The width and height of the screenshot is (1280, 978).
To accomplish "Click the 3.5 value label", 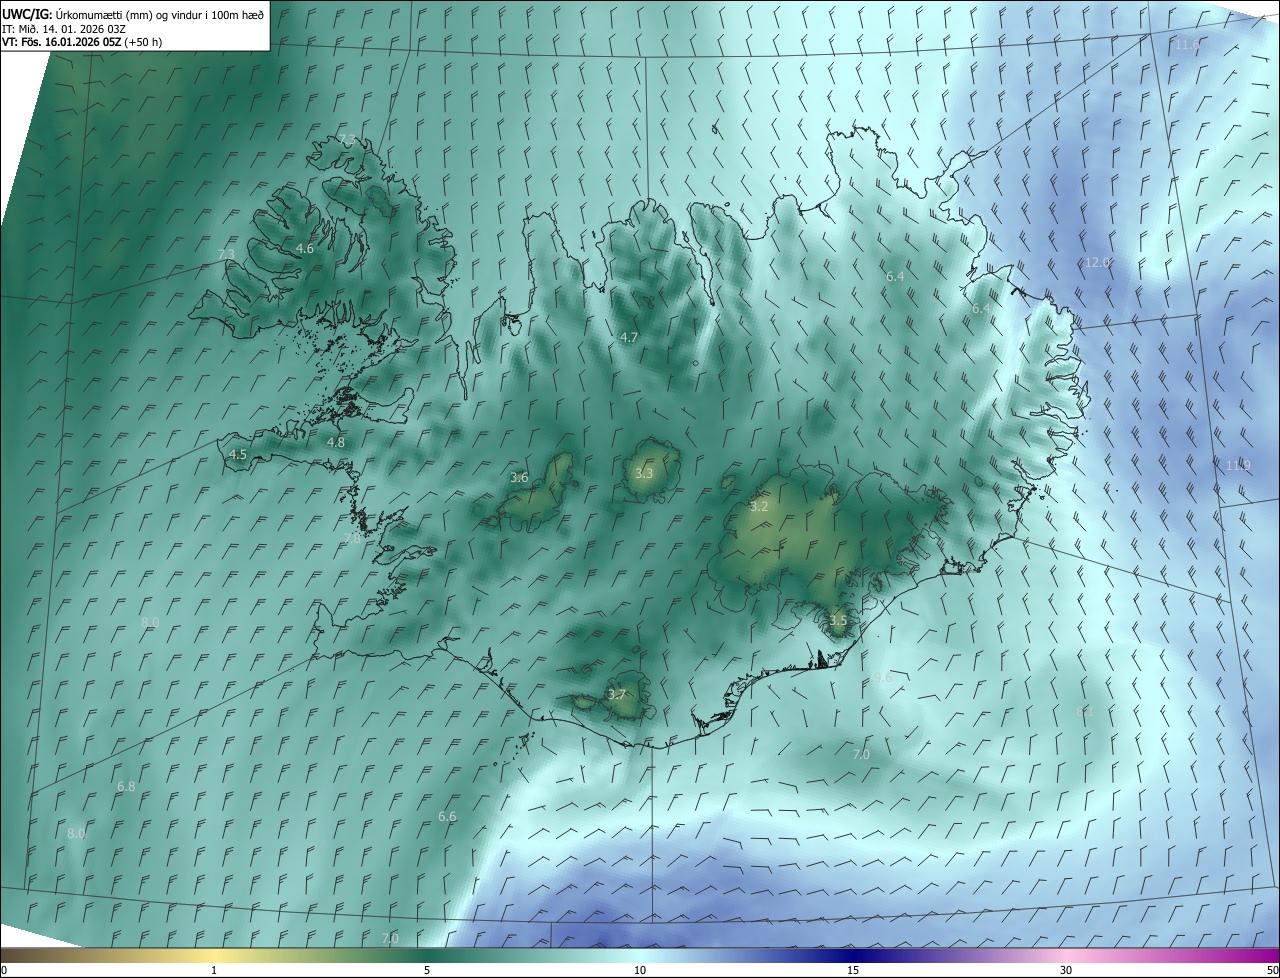I will pyautogui.click(x=838, y=620).
